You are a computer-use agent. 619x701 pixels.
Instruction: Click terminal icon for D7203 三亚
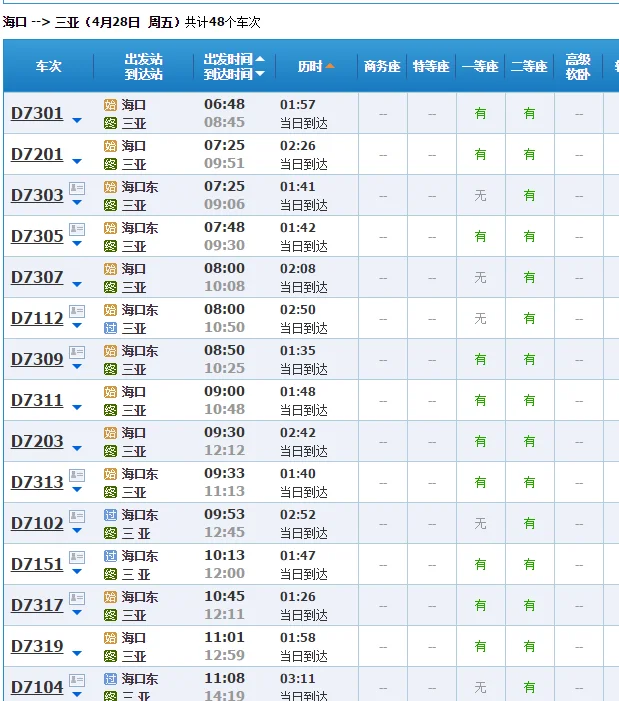pos(110,451)
